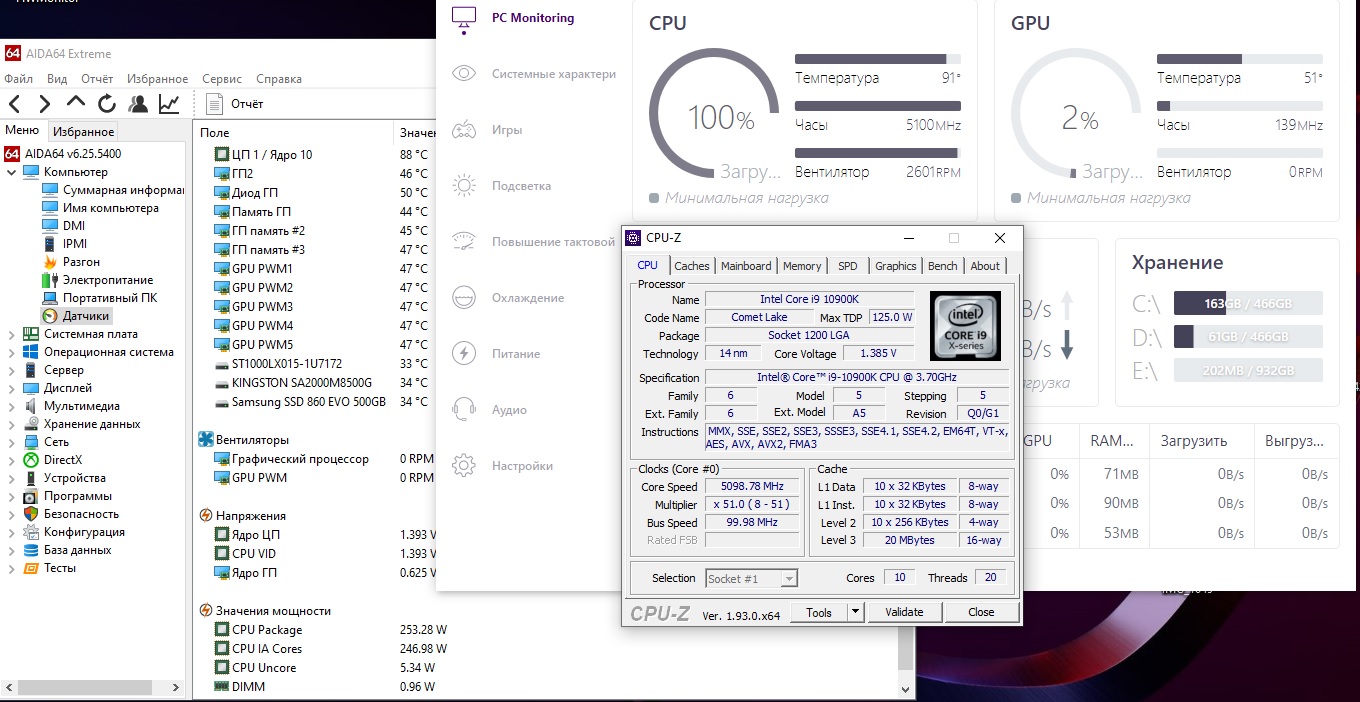1360x702 pixels.
Task: Open the Настройки gear icon
Action: (x=463, y=465)
